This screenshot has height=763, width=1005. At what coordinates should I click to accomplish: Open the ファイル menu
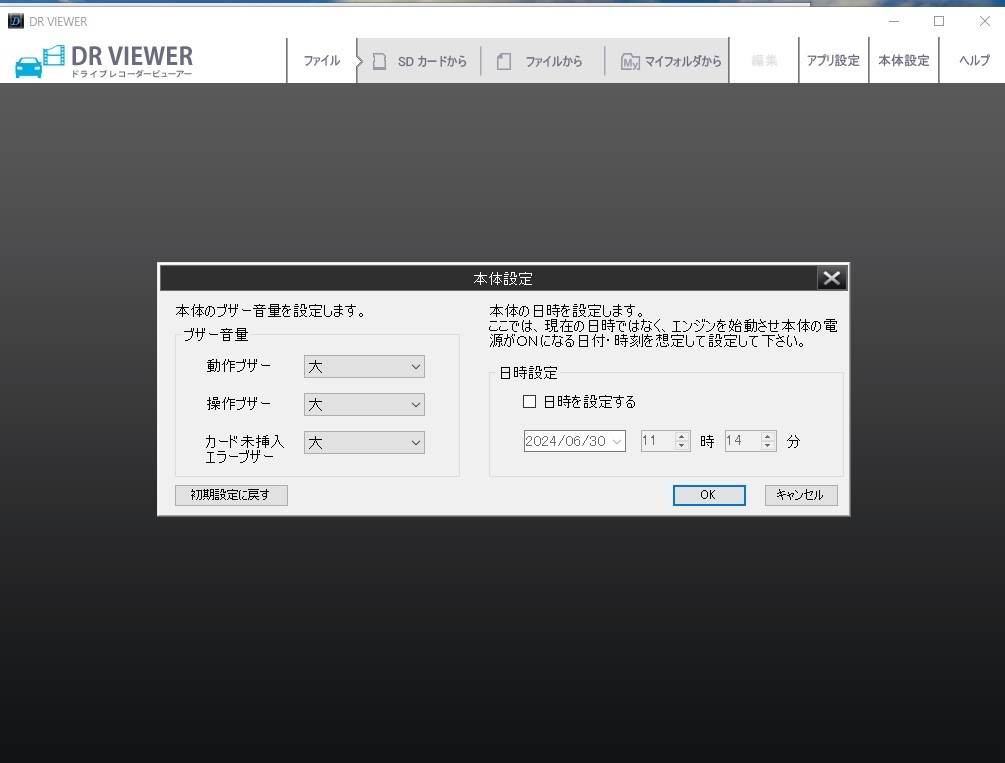321,60
